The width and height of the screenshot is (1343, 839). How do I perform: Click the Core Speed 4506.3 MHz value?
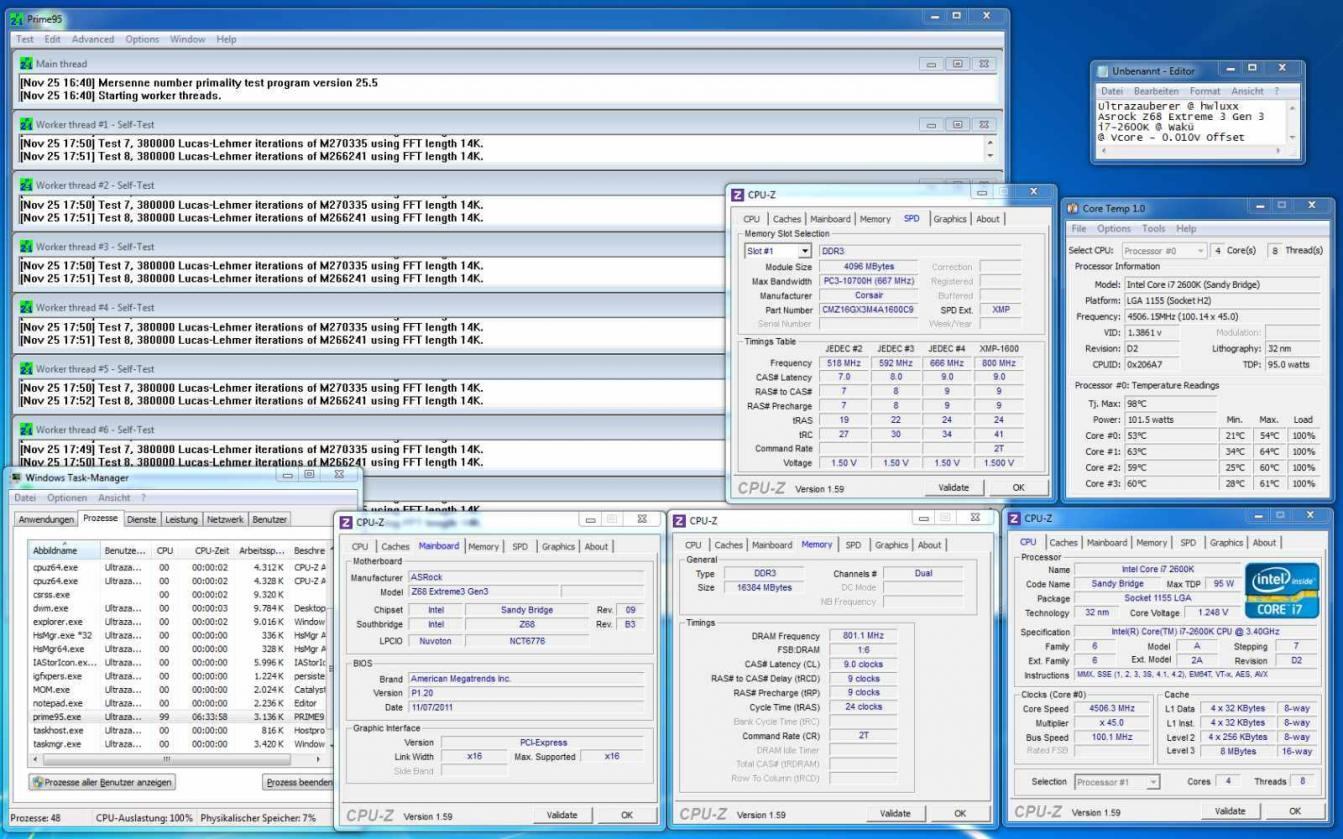1113,708
